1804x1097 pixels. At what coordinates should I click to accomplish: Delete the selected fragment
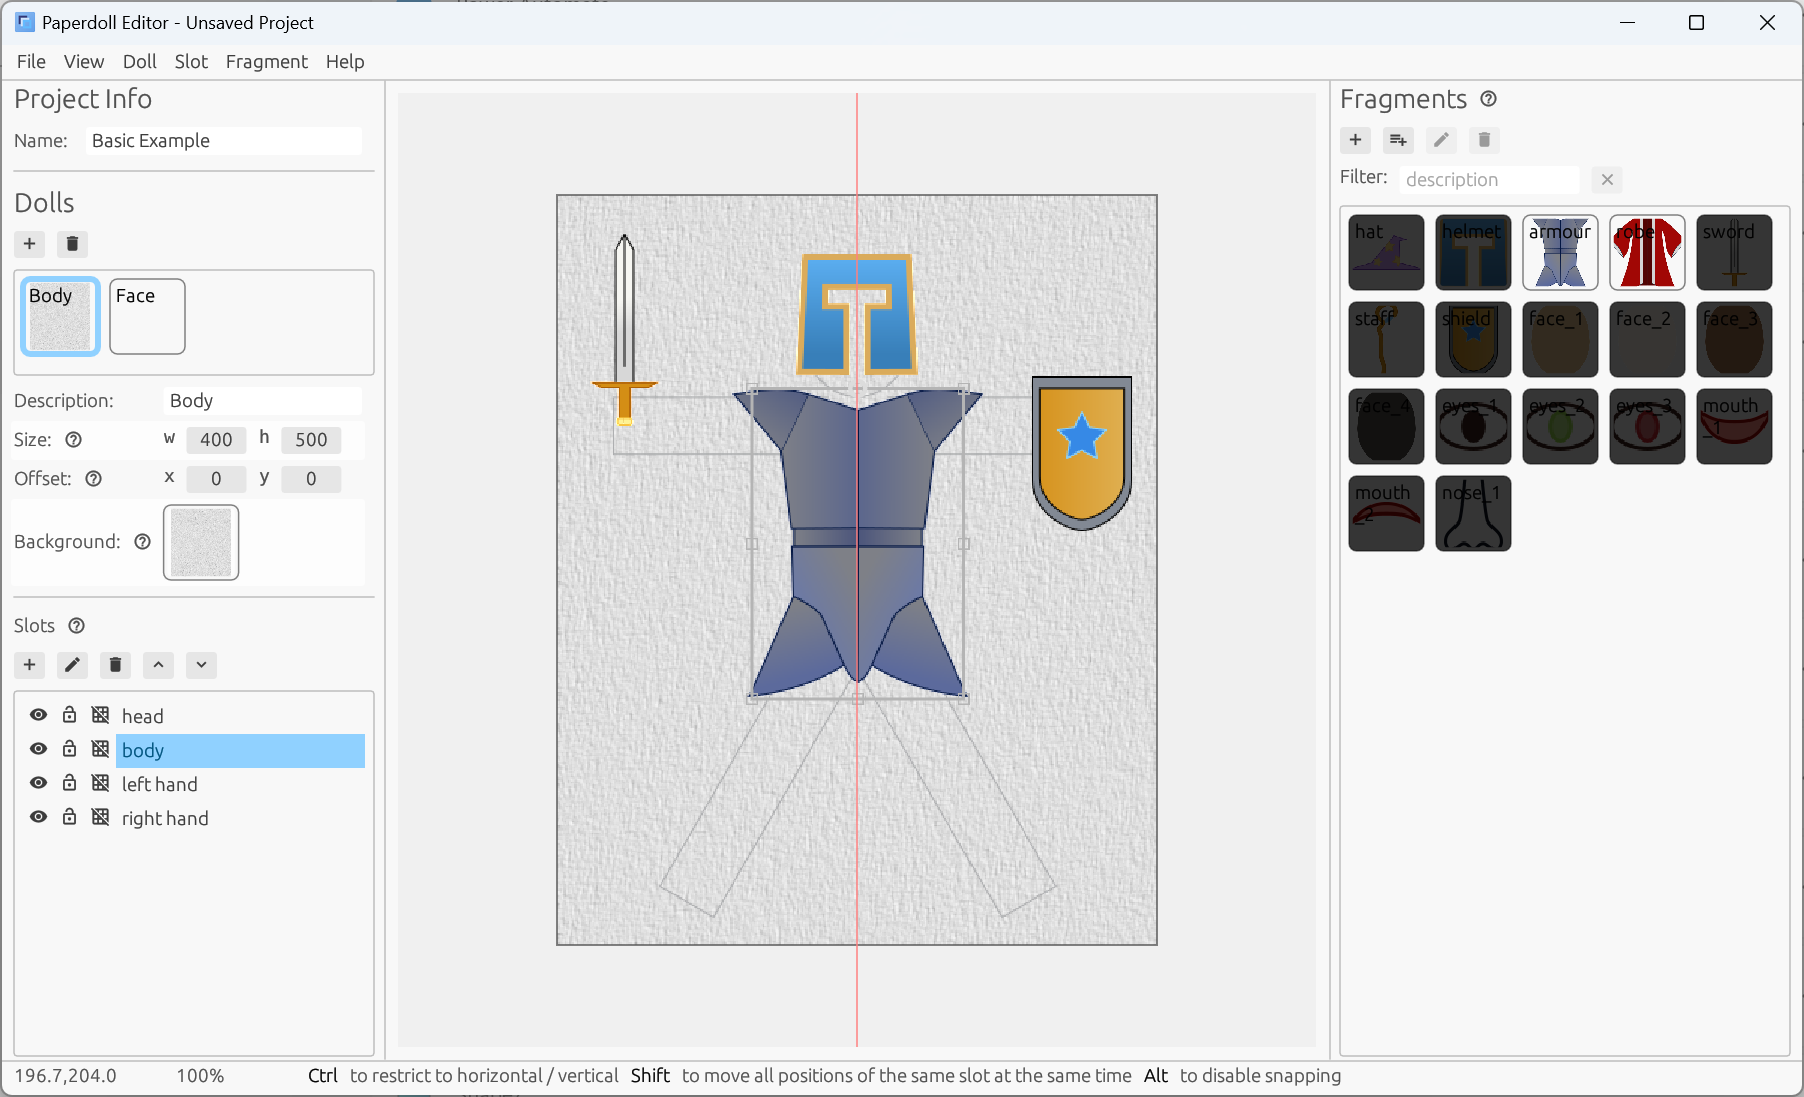(x=1484, y=140)
